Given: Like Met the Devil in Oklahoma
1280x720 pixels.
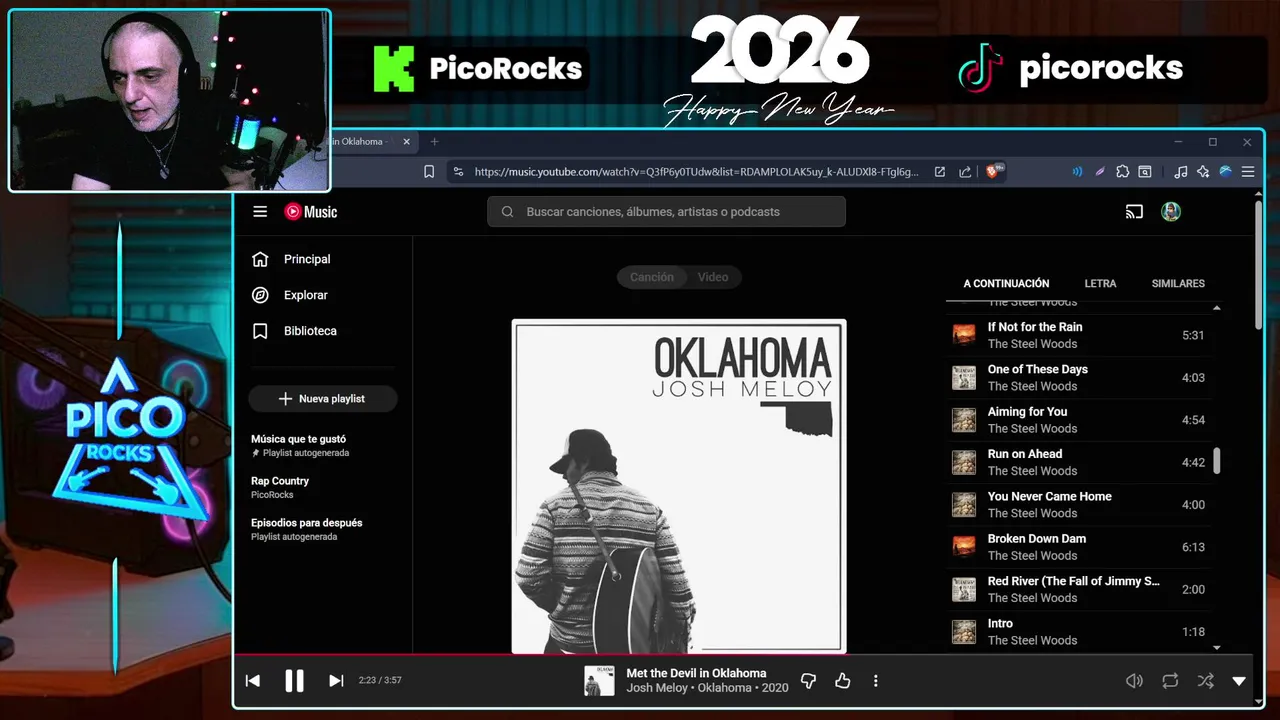Looking at the screenshot, I should point(842,681).
